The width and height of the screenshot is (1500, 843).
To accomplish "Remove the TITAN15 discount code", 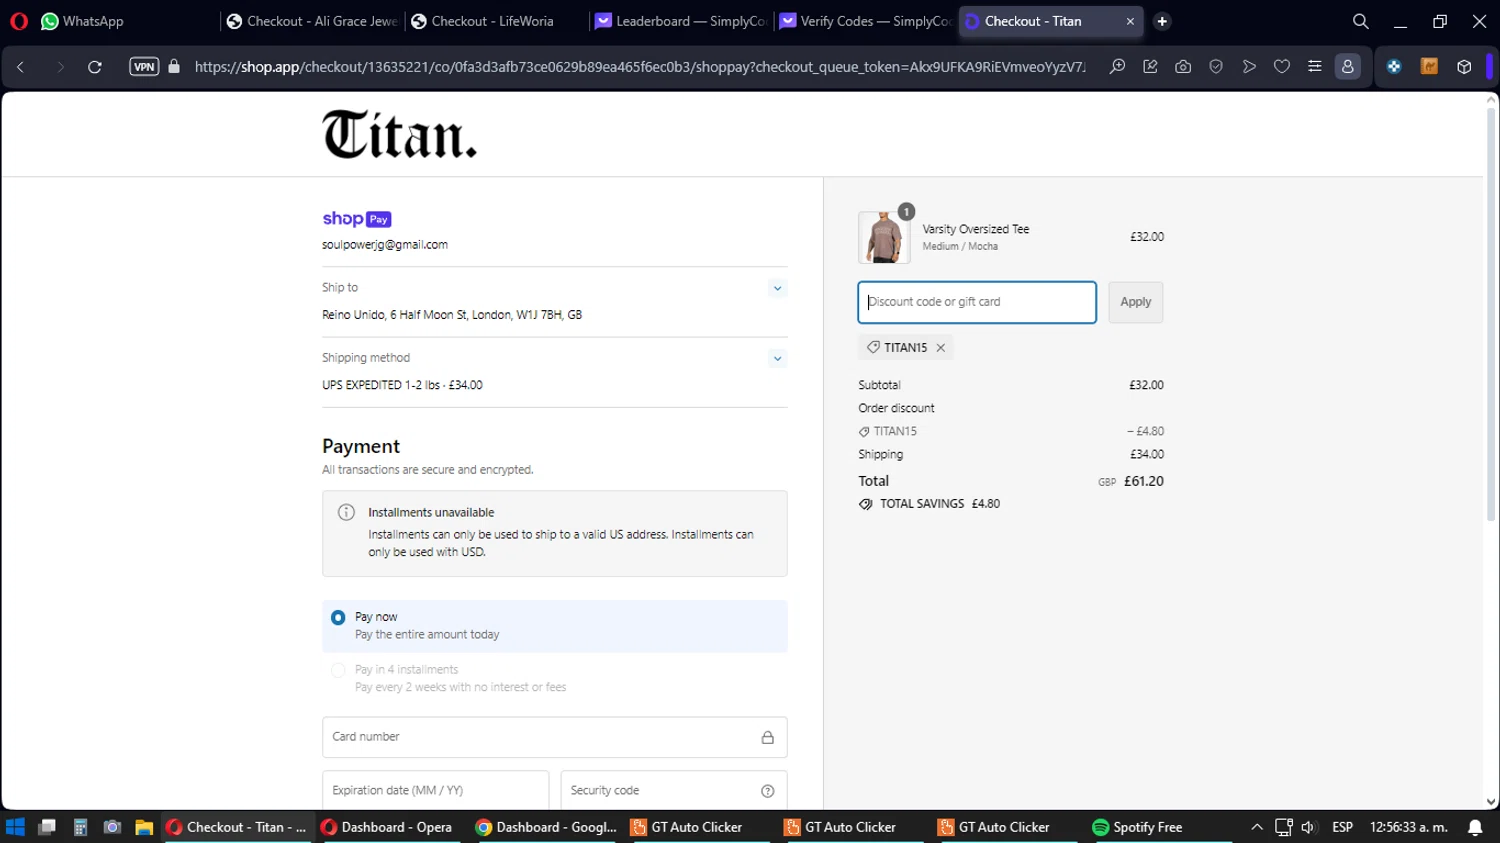I will coord(940,348).
